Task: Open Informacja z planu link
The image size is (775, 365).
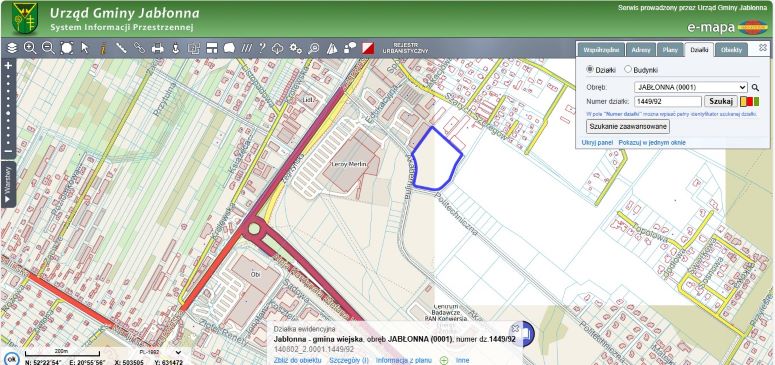Action: 404,361
